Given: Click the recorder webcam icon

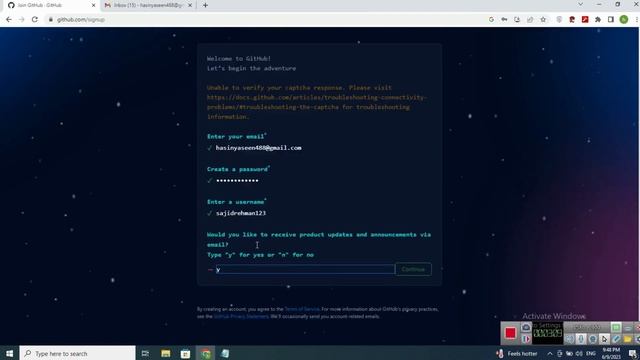Looking at the screenshot, I should click(x=593, y=339).
